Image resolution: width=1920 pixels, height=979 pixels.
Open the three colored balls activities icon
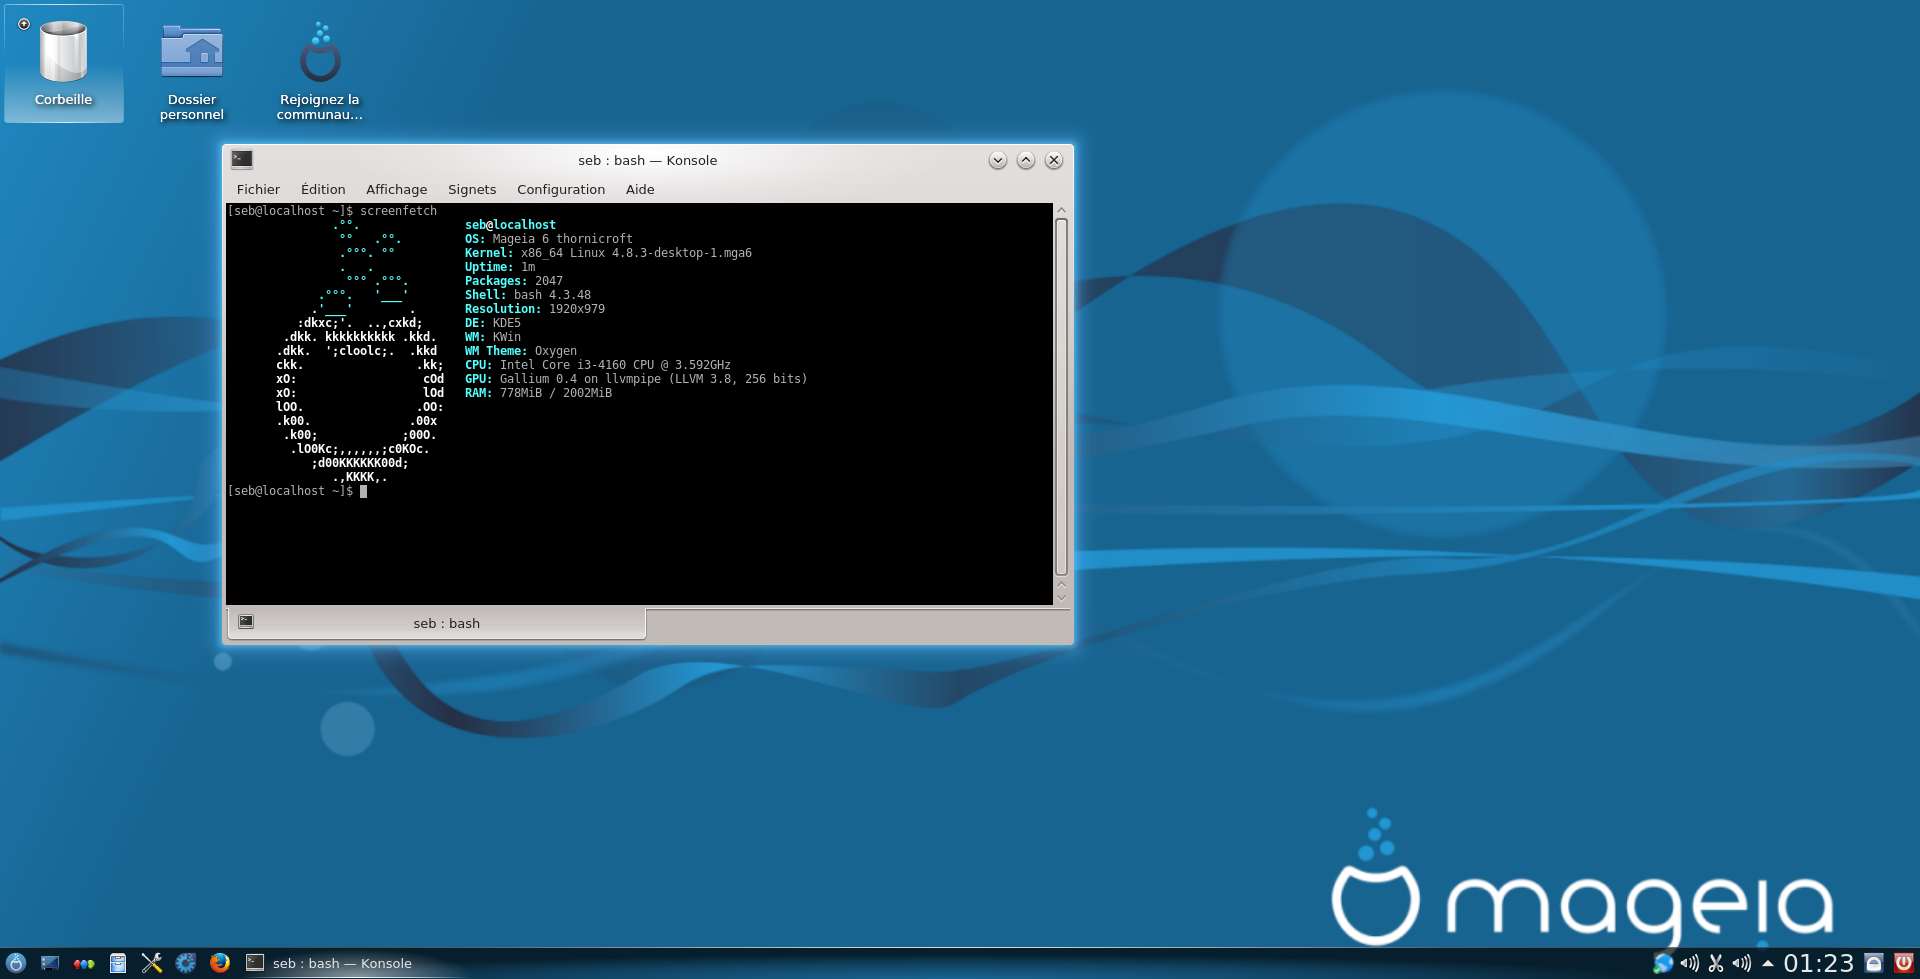click(84, 963)
